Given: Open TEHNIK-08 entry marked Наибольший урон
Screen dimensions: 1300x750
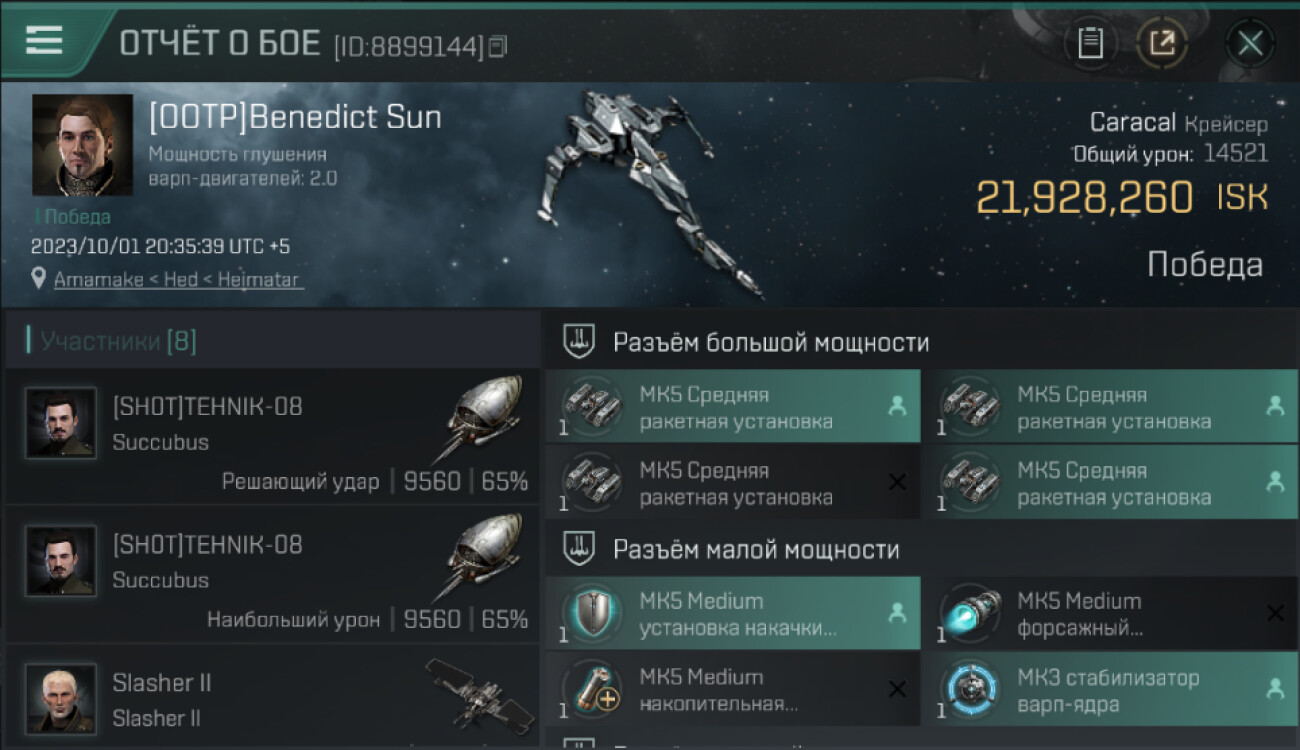Looking at the screenshot, I should tap(272, 575).
